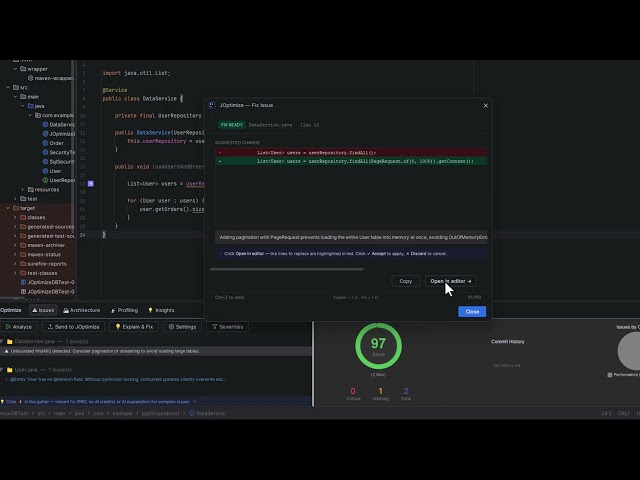
Task: Collapse the src folder
Action: tap(8, 87)
